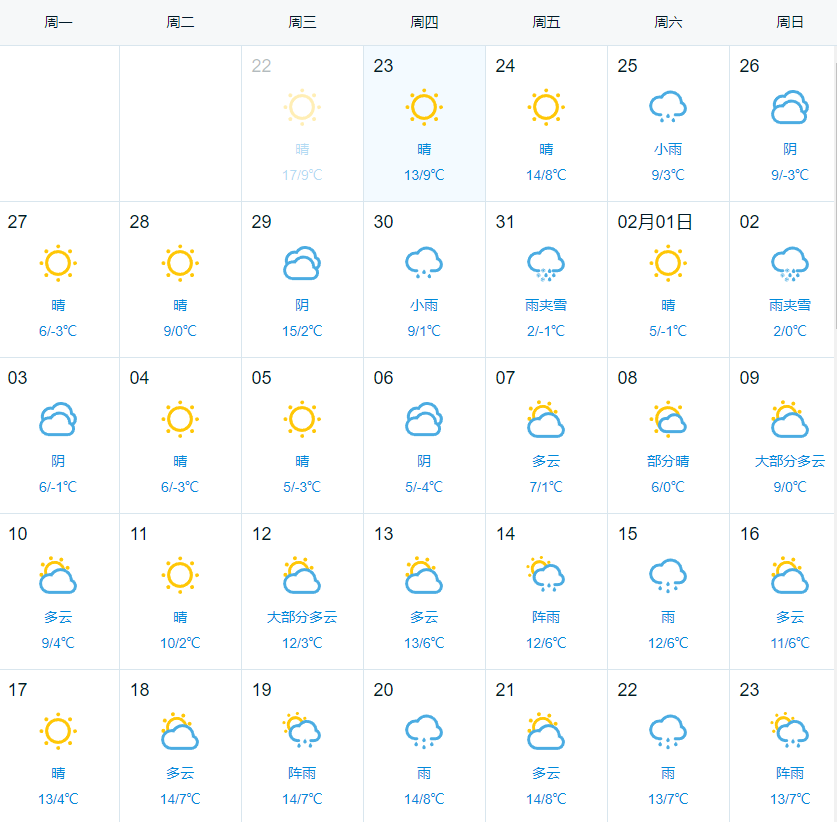Click the shower icon on day 14
837x822 pixels.
tap(546, 575)
